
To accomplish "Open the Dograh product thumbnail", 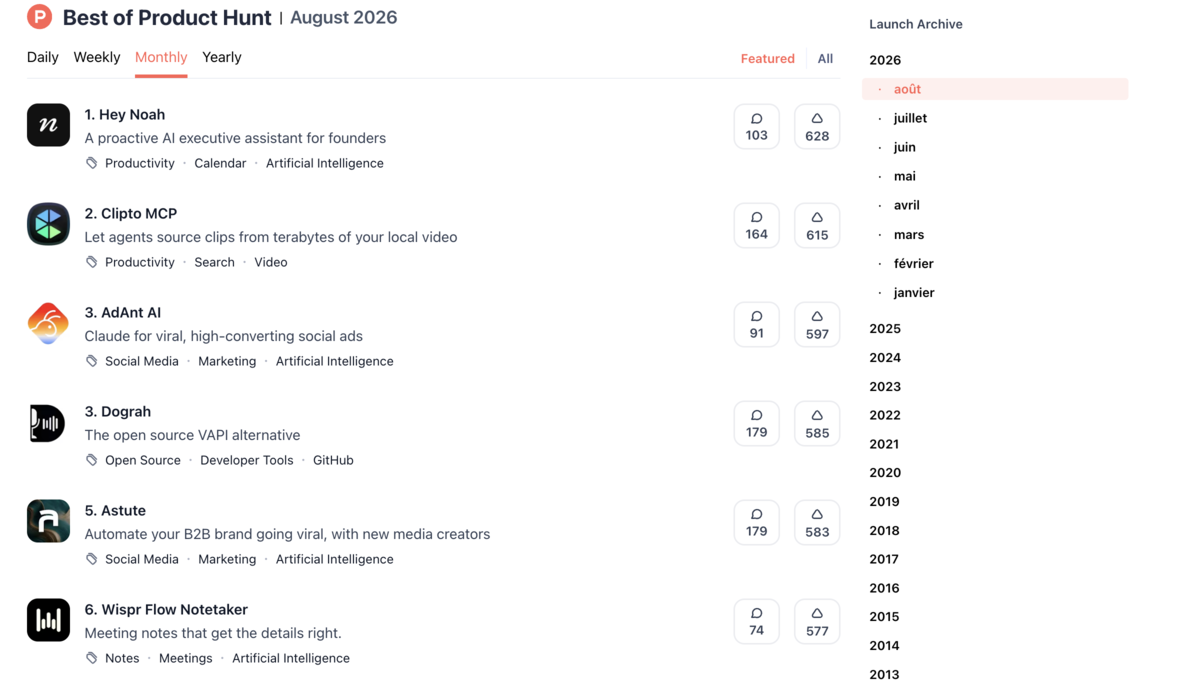I will [x=48, y=422].
